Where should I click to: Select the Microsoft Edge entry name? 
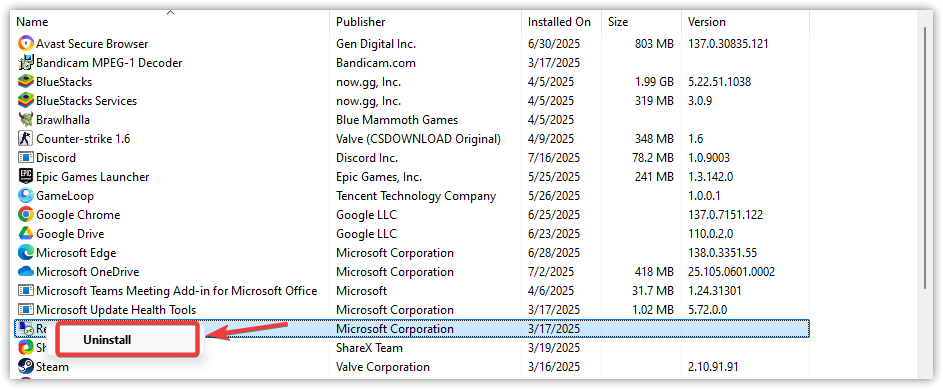(76, 253)
